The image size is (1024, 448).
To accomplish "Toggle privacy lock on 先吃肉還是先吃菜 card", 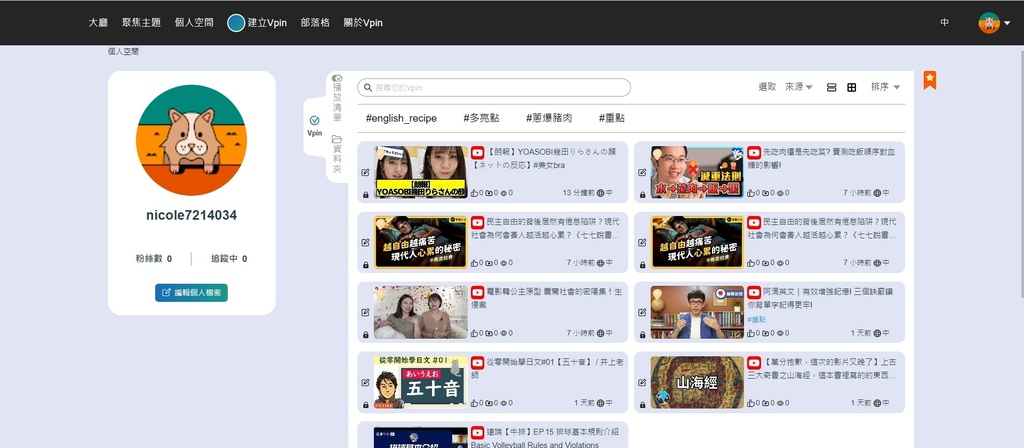I will tap(642, 195).
